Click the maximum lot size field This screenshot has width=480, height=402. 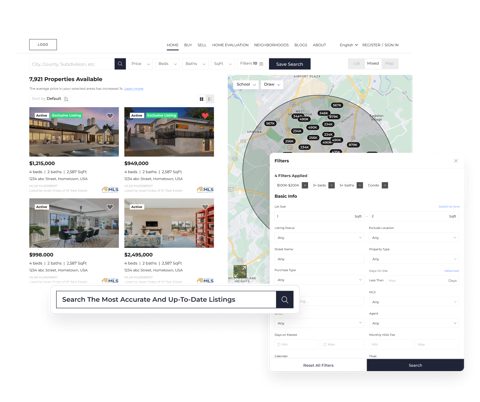pos(414,216)
